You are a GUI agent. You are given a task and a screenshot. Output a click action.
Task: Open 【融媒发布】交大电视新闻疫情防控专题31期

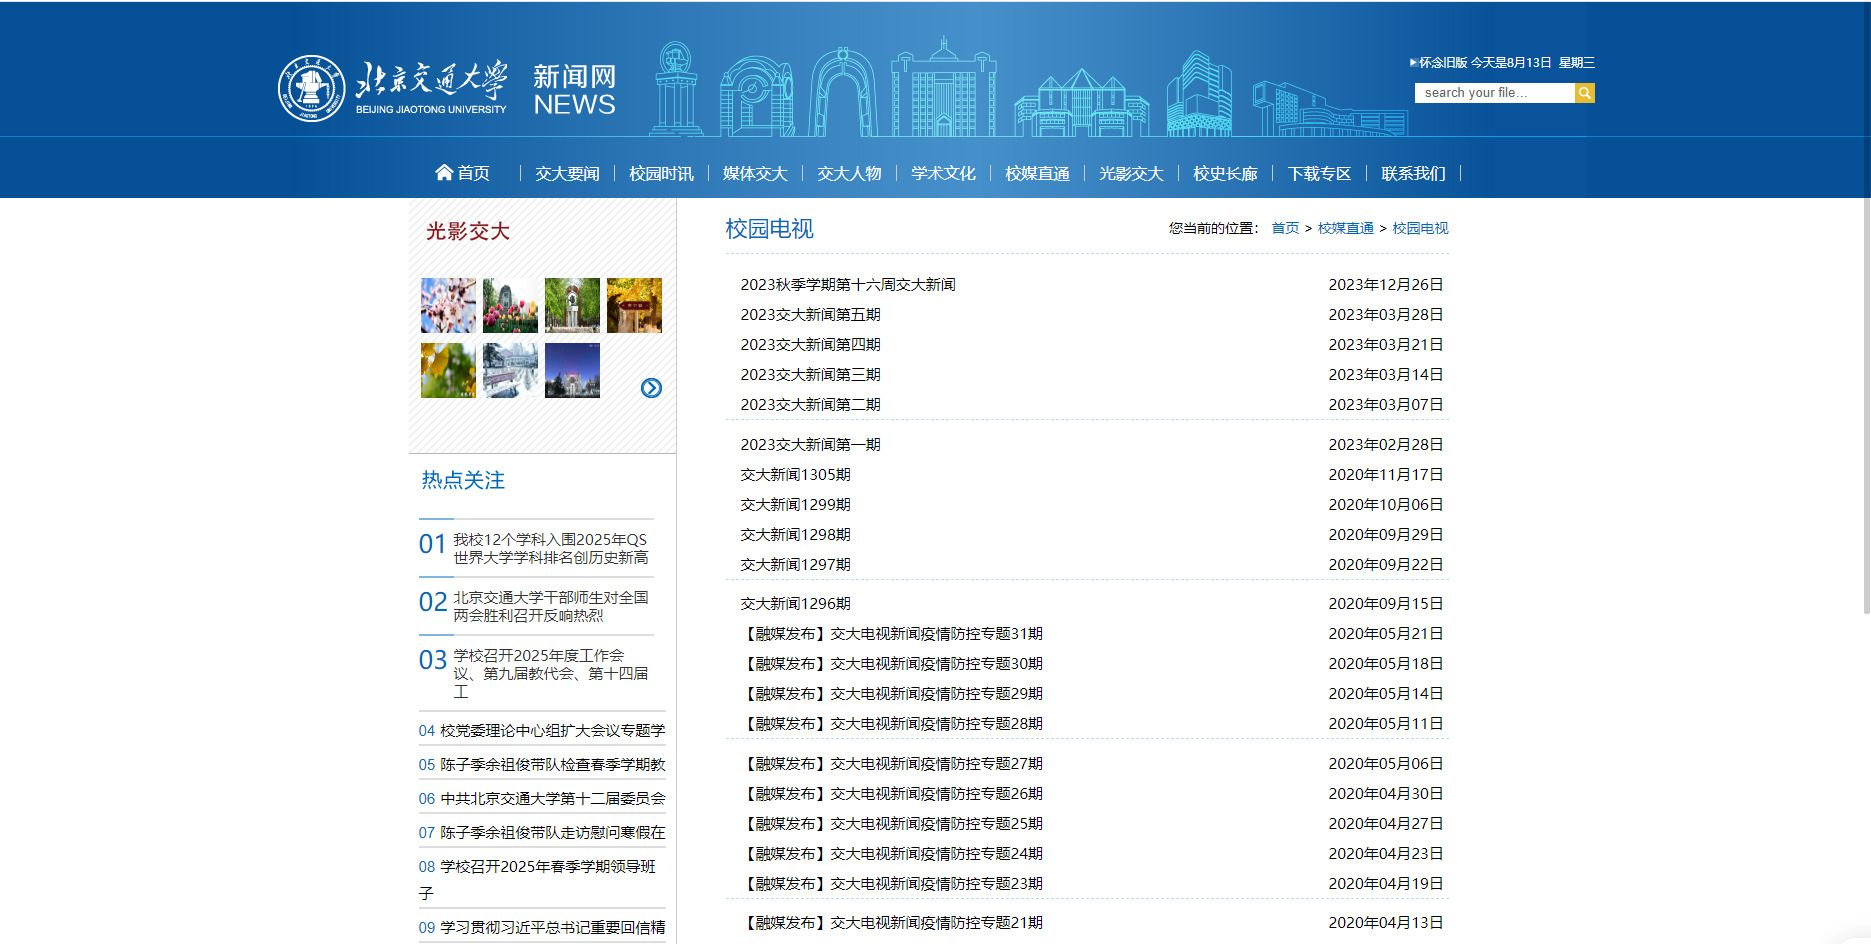[893, 633]
